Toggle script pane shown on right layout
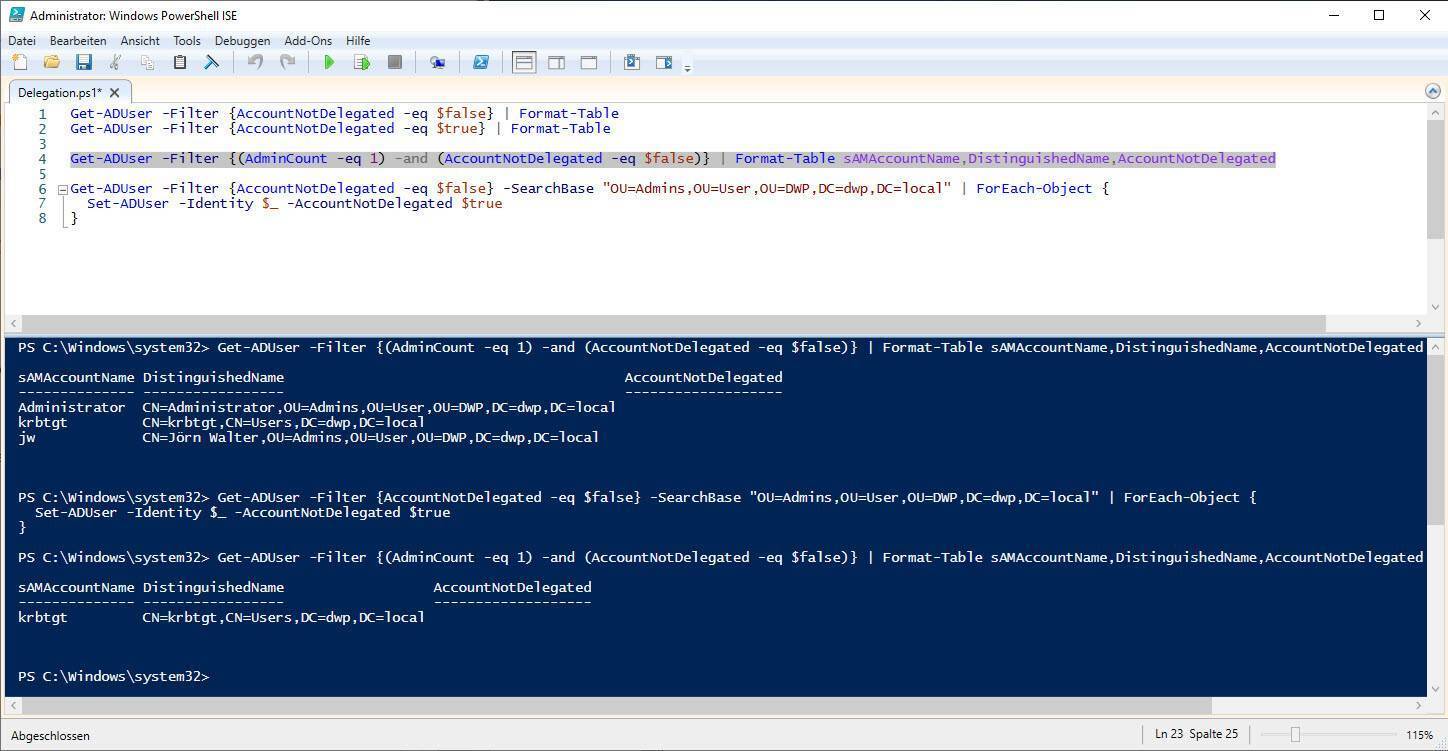The width and height of the screenshot is (1448, 751). 556,62
